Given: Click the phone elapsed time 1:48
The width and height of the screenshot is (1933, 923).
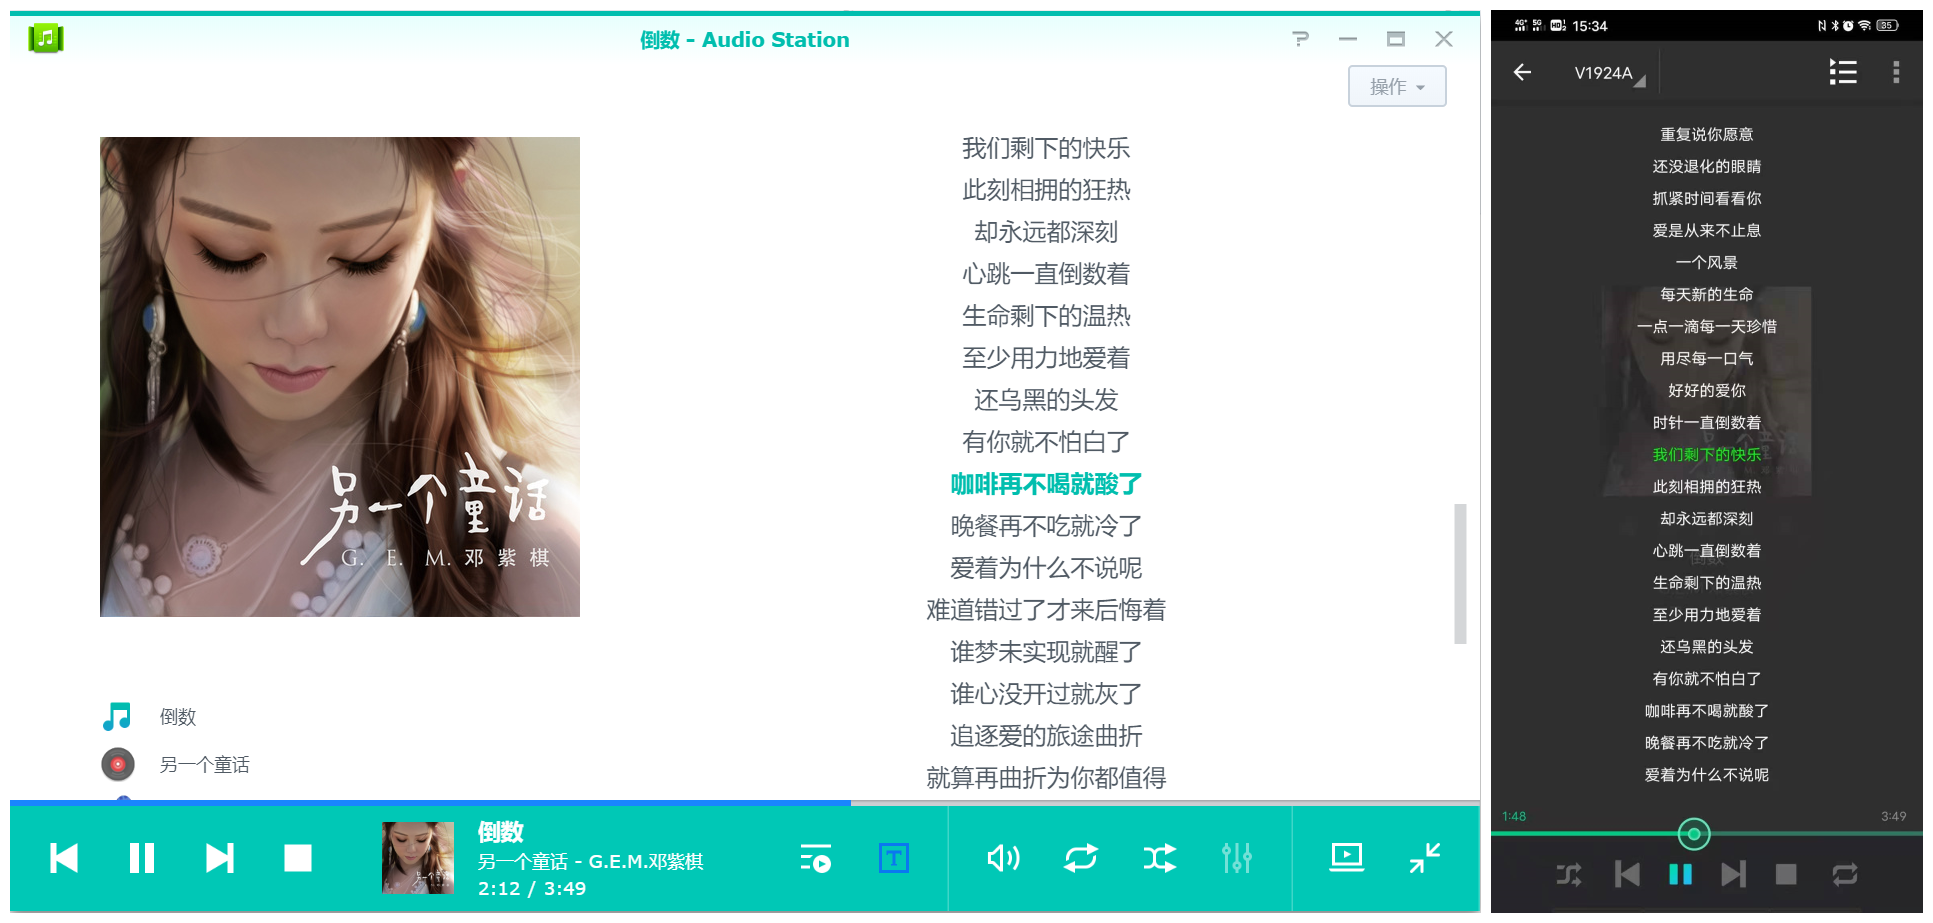Looking at the screenshot, I should [x=1514, y=816].
